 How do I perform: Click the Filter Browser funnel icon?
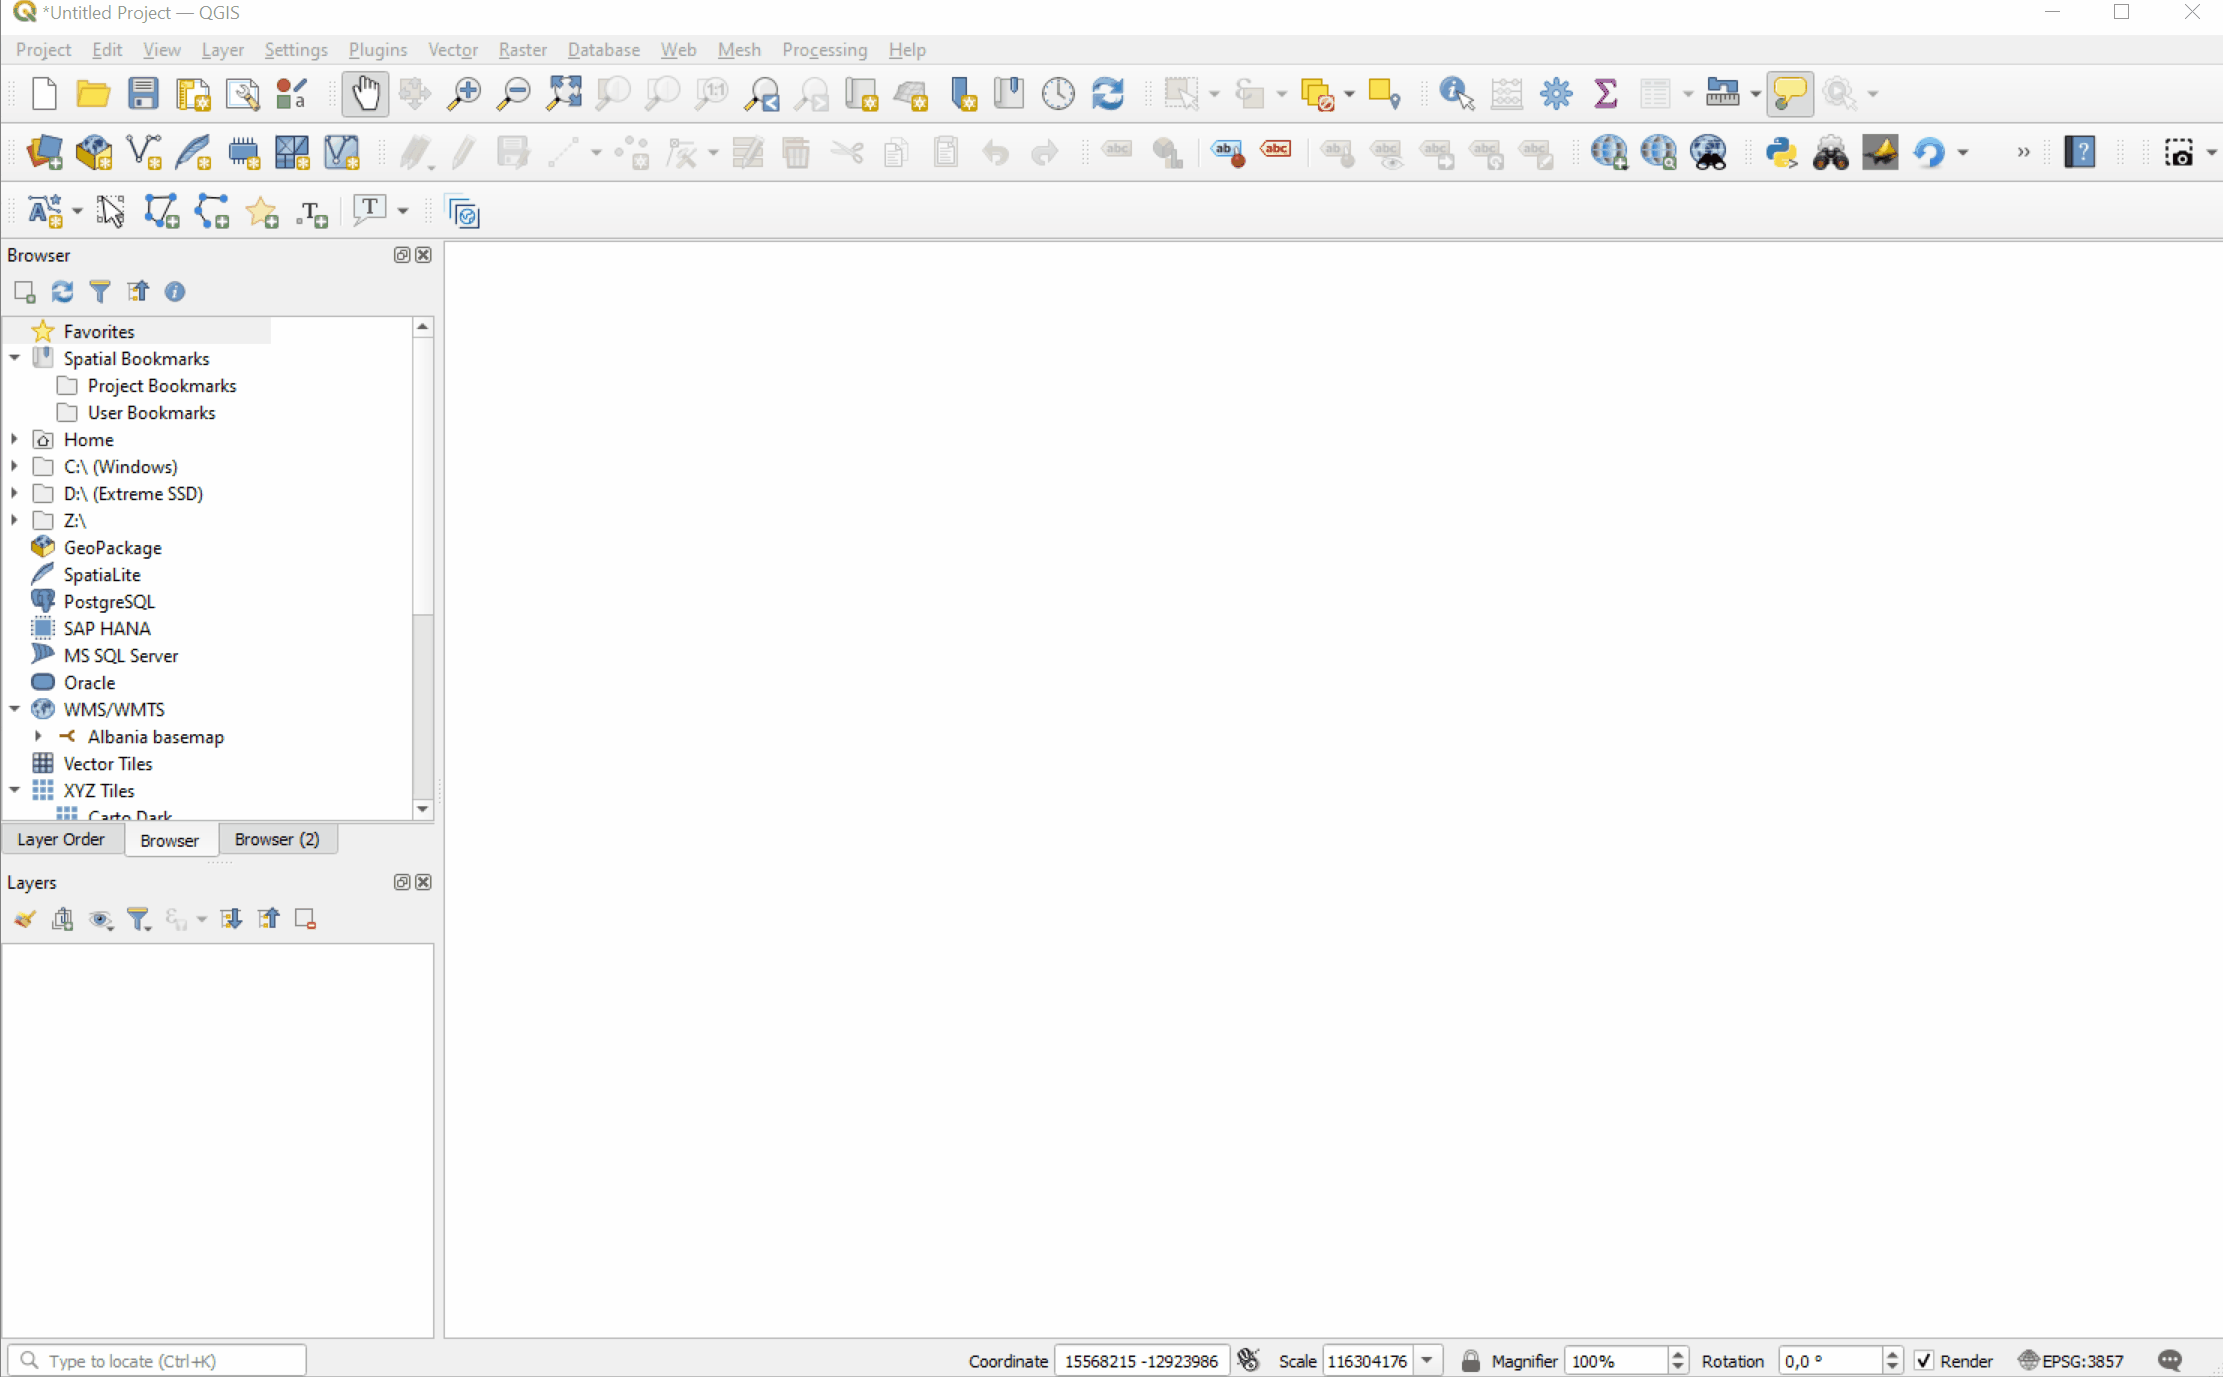(x=100, y=291)
